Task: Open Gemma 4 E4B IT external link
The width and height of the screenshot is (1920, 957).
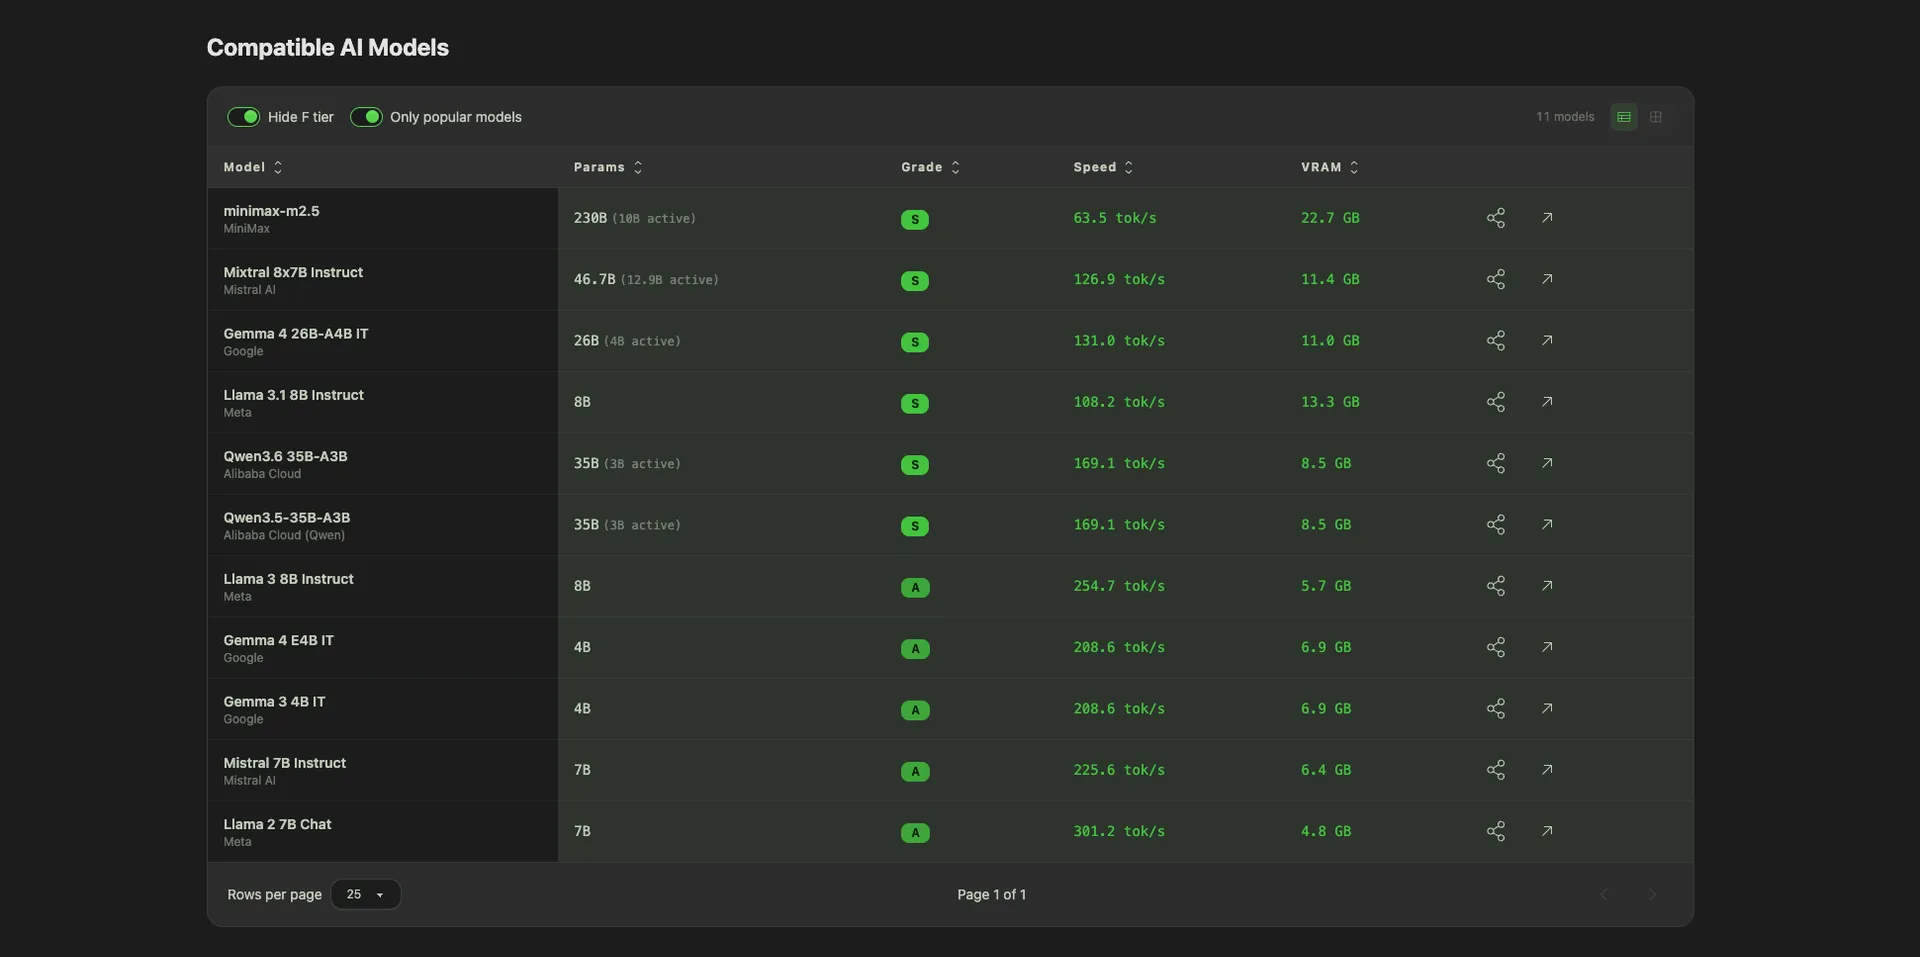Action: tap(1546, 647)
